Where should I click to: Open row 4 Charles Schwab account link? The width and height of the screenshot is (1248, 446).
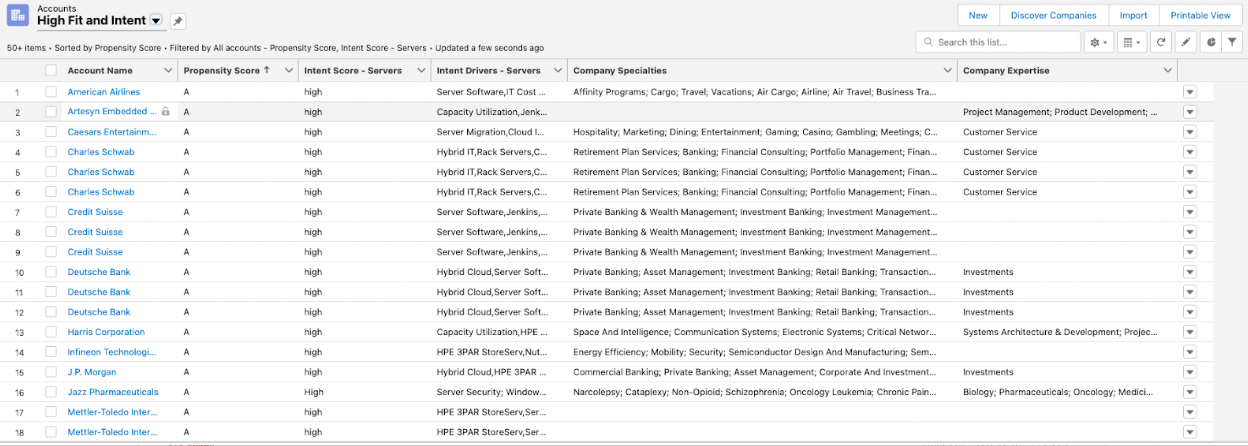pyautogui.click(x=101, y=152)
